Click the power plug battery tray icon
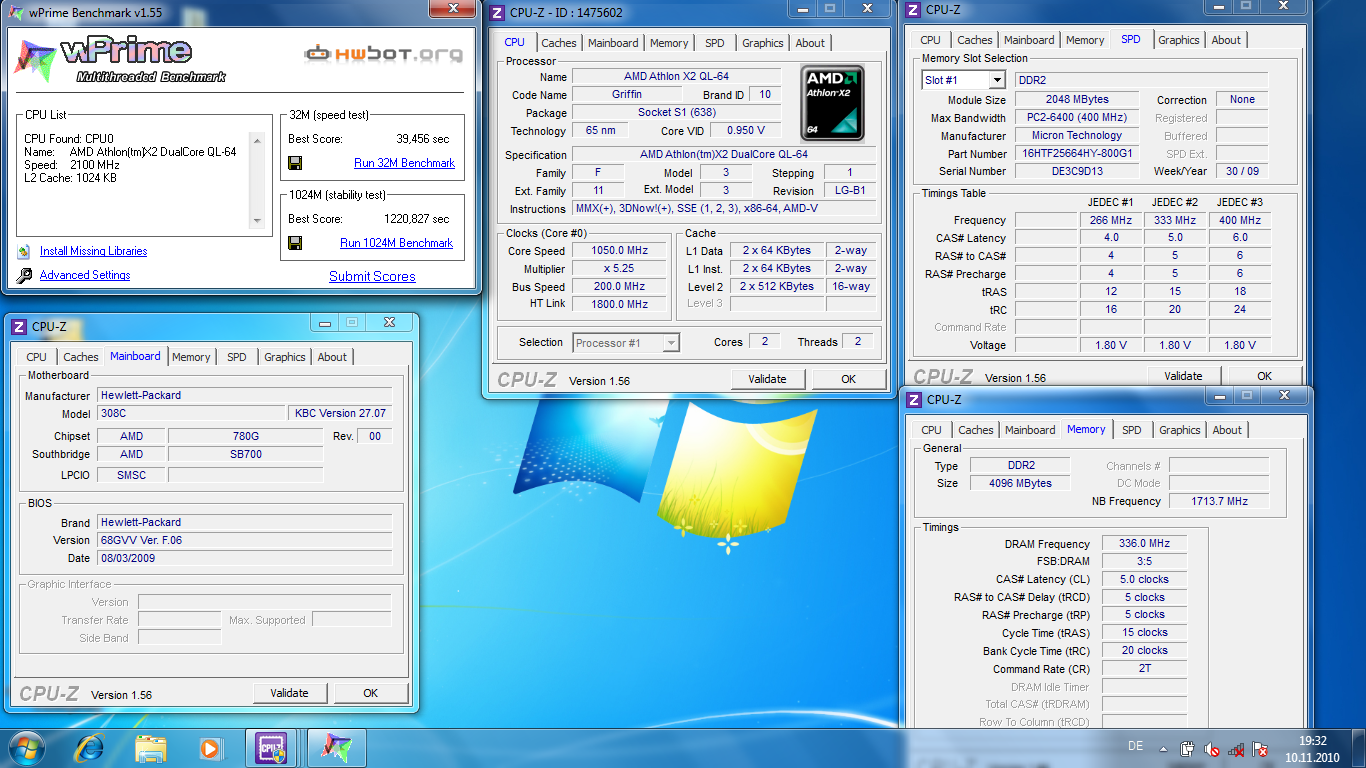Image resolution: width=1366 pixels, height=768 pixels. pos(1187,748)
